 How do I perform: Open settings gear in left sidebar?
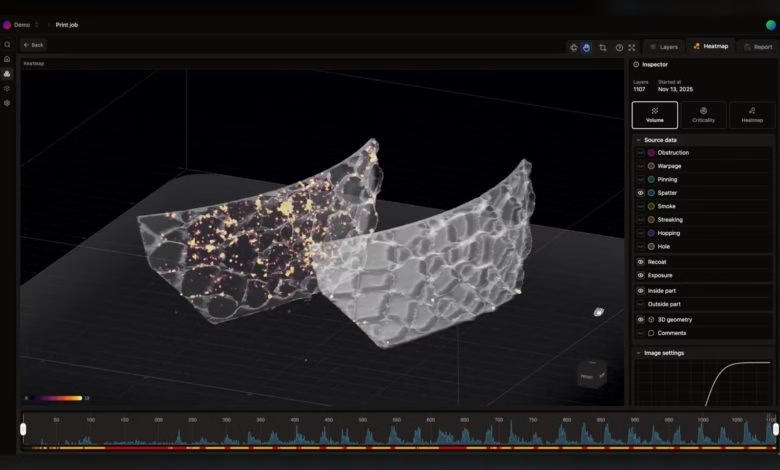coord(7,103)
